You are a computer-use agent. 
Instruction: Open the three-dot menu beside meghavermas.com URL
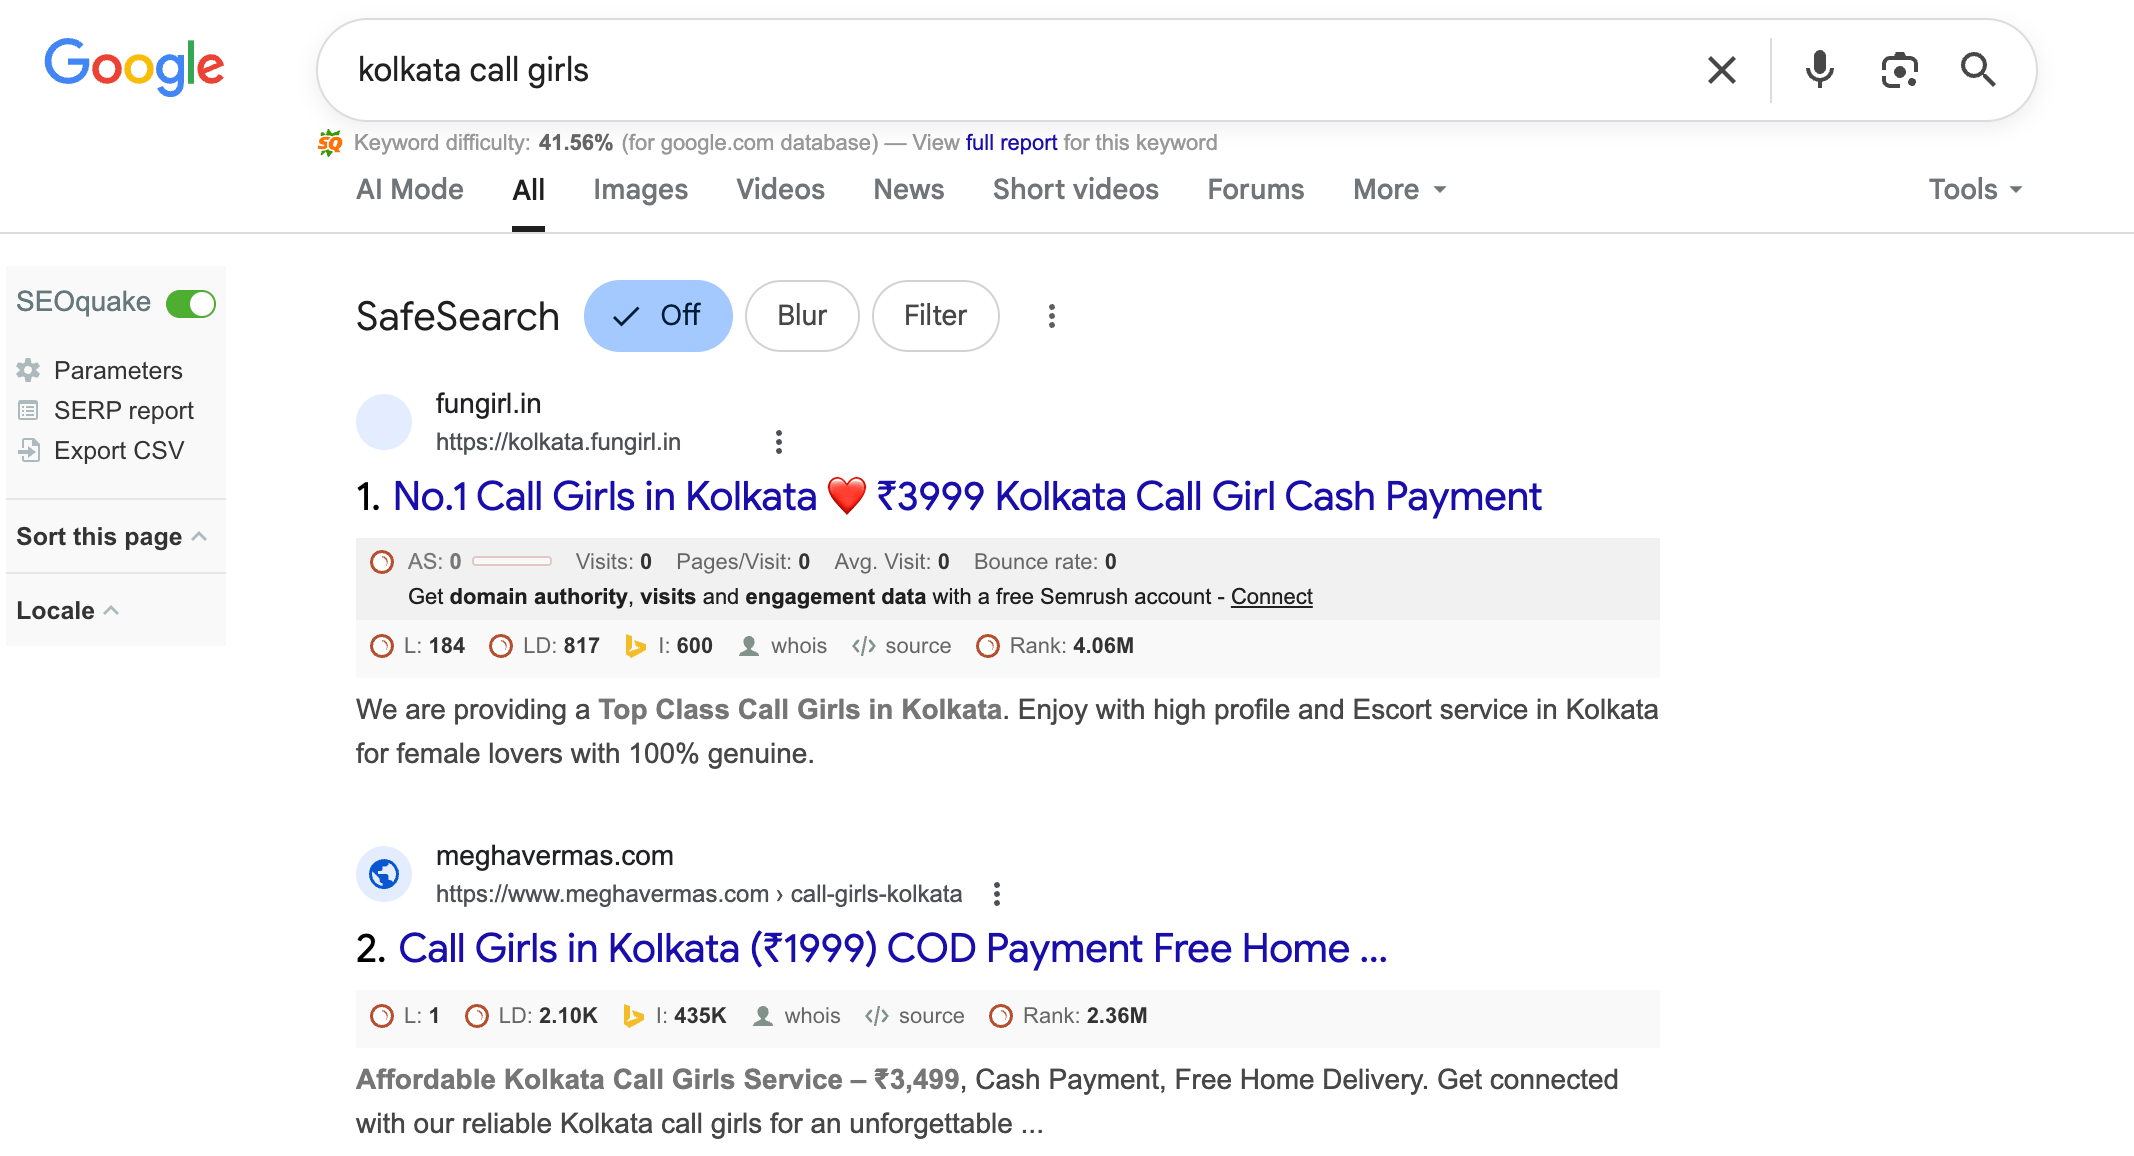point(996,894)
